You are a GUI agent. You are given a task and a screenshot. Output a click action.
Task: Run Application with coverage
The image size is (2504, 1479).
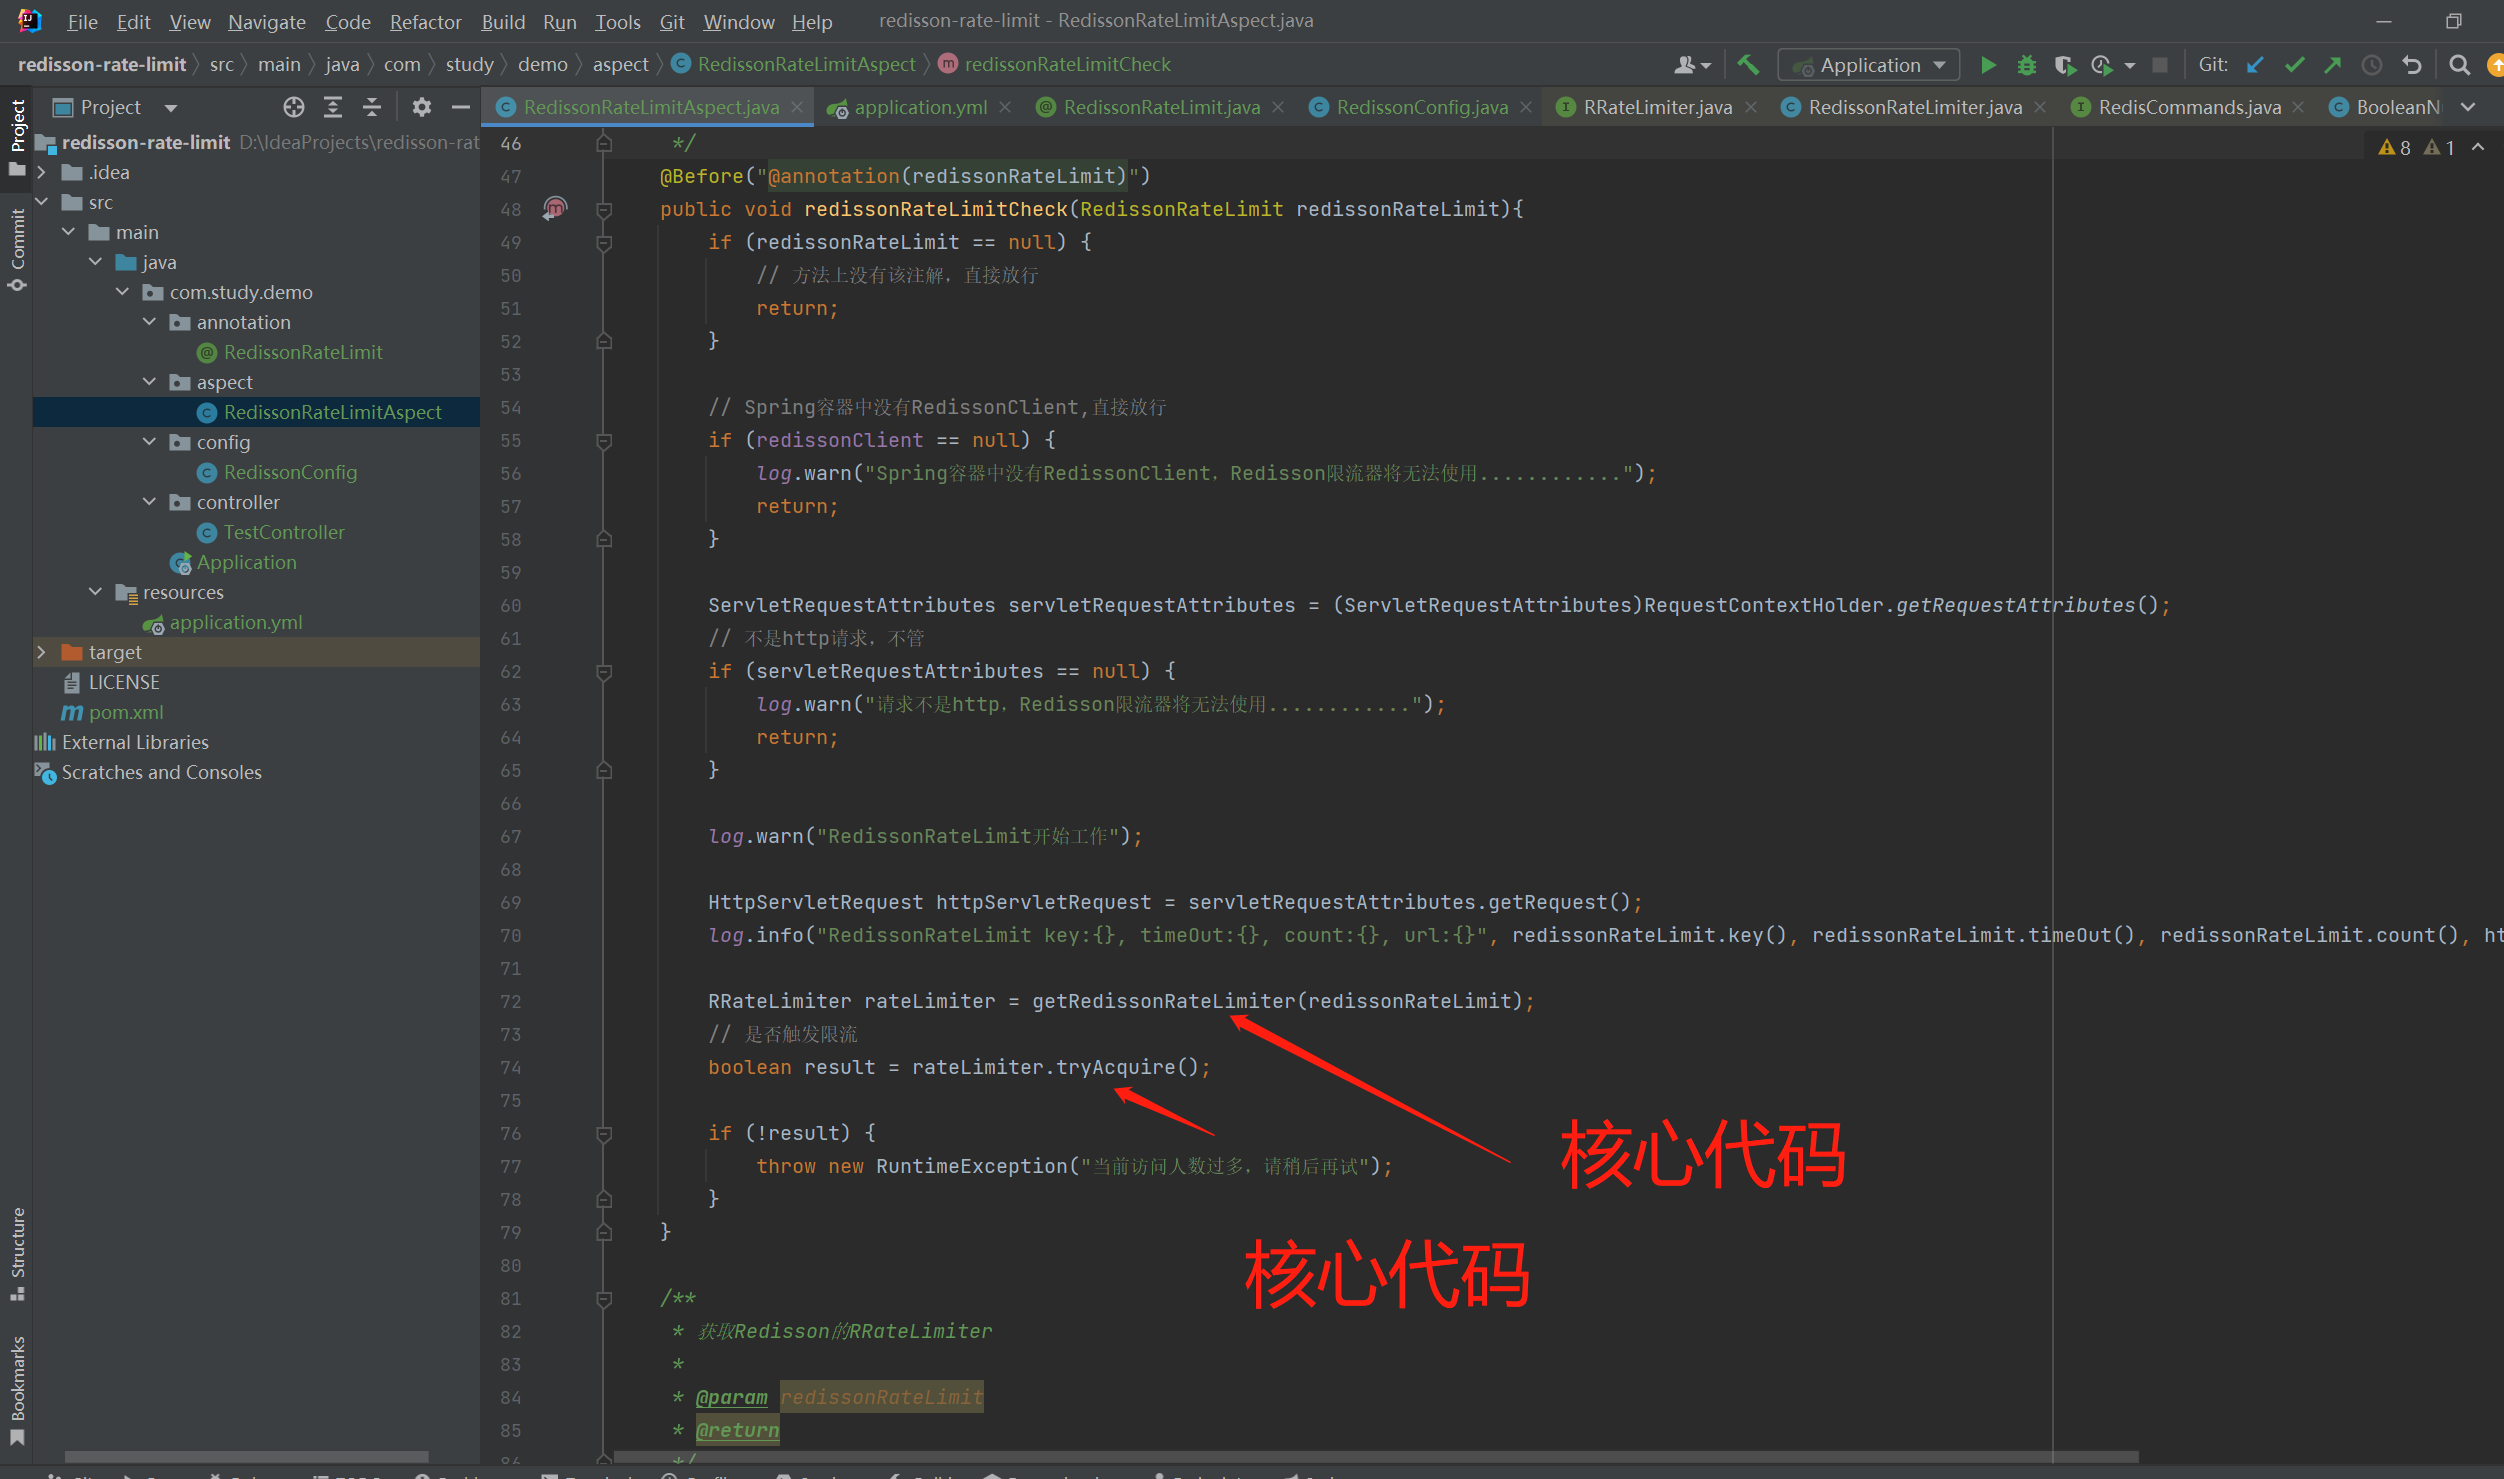[2064, 65]
